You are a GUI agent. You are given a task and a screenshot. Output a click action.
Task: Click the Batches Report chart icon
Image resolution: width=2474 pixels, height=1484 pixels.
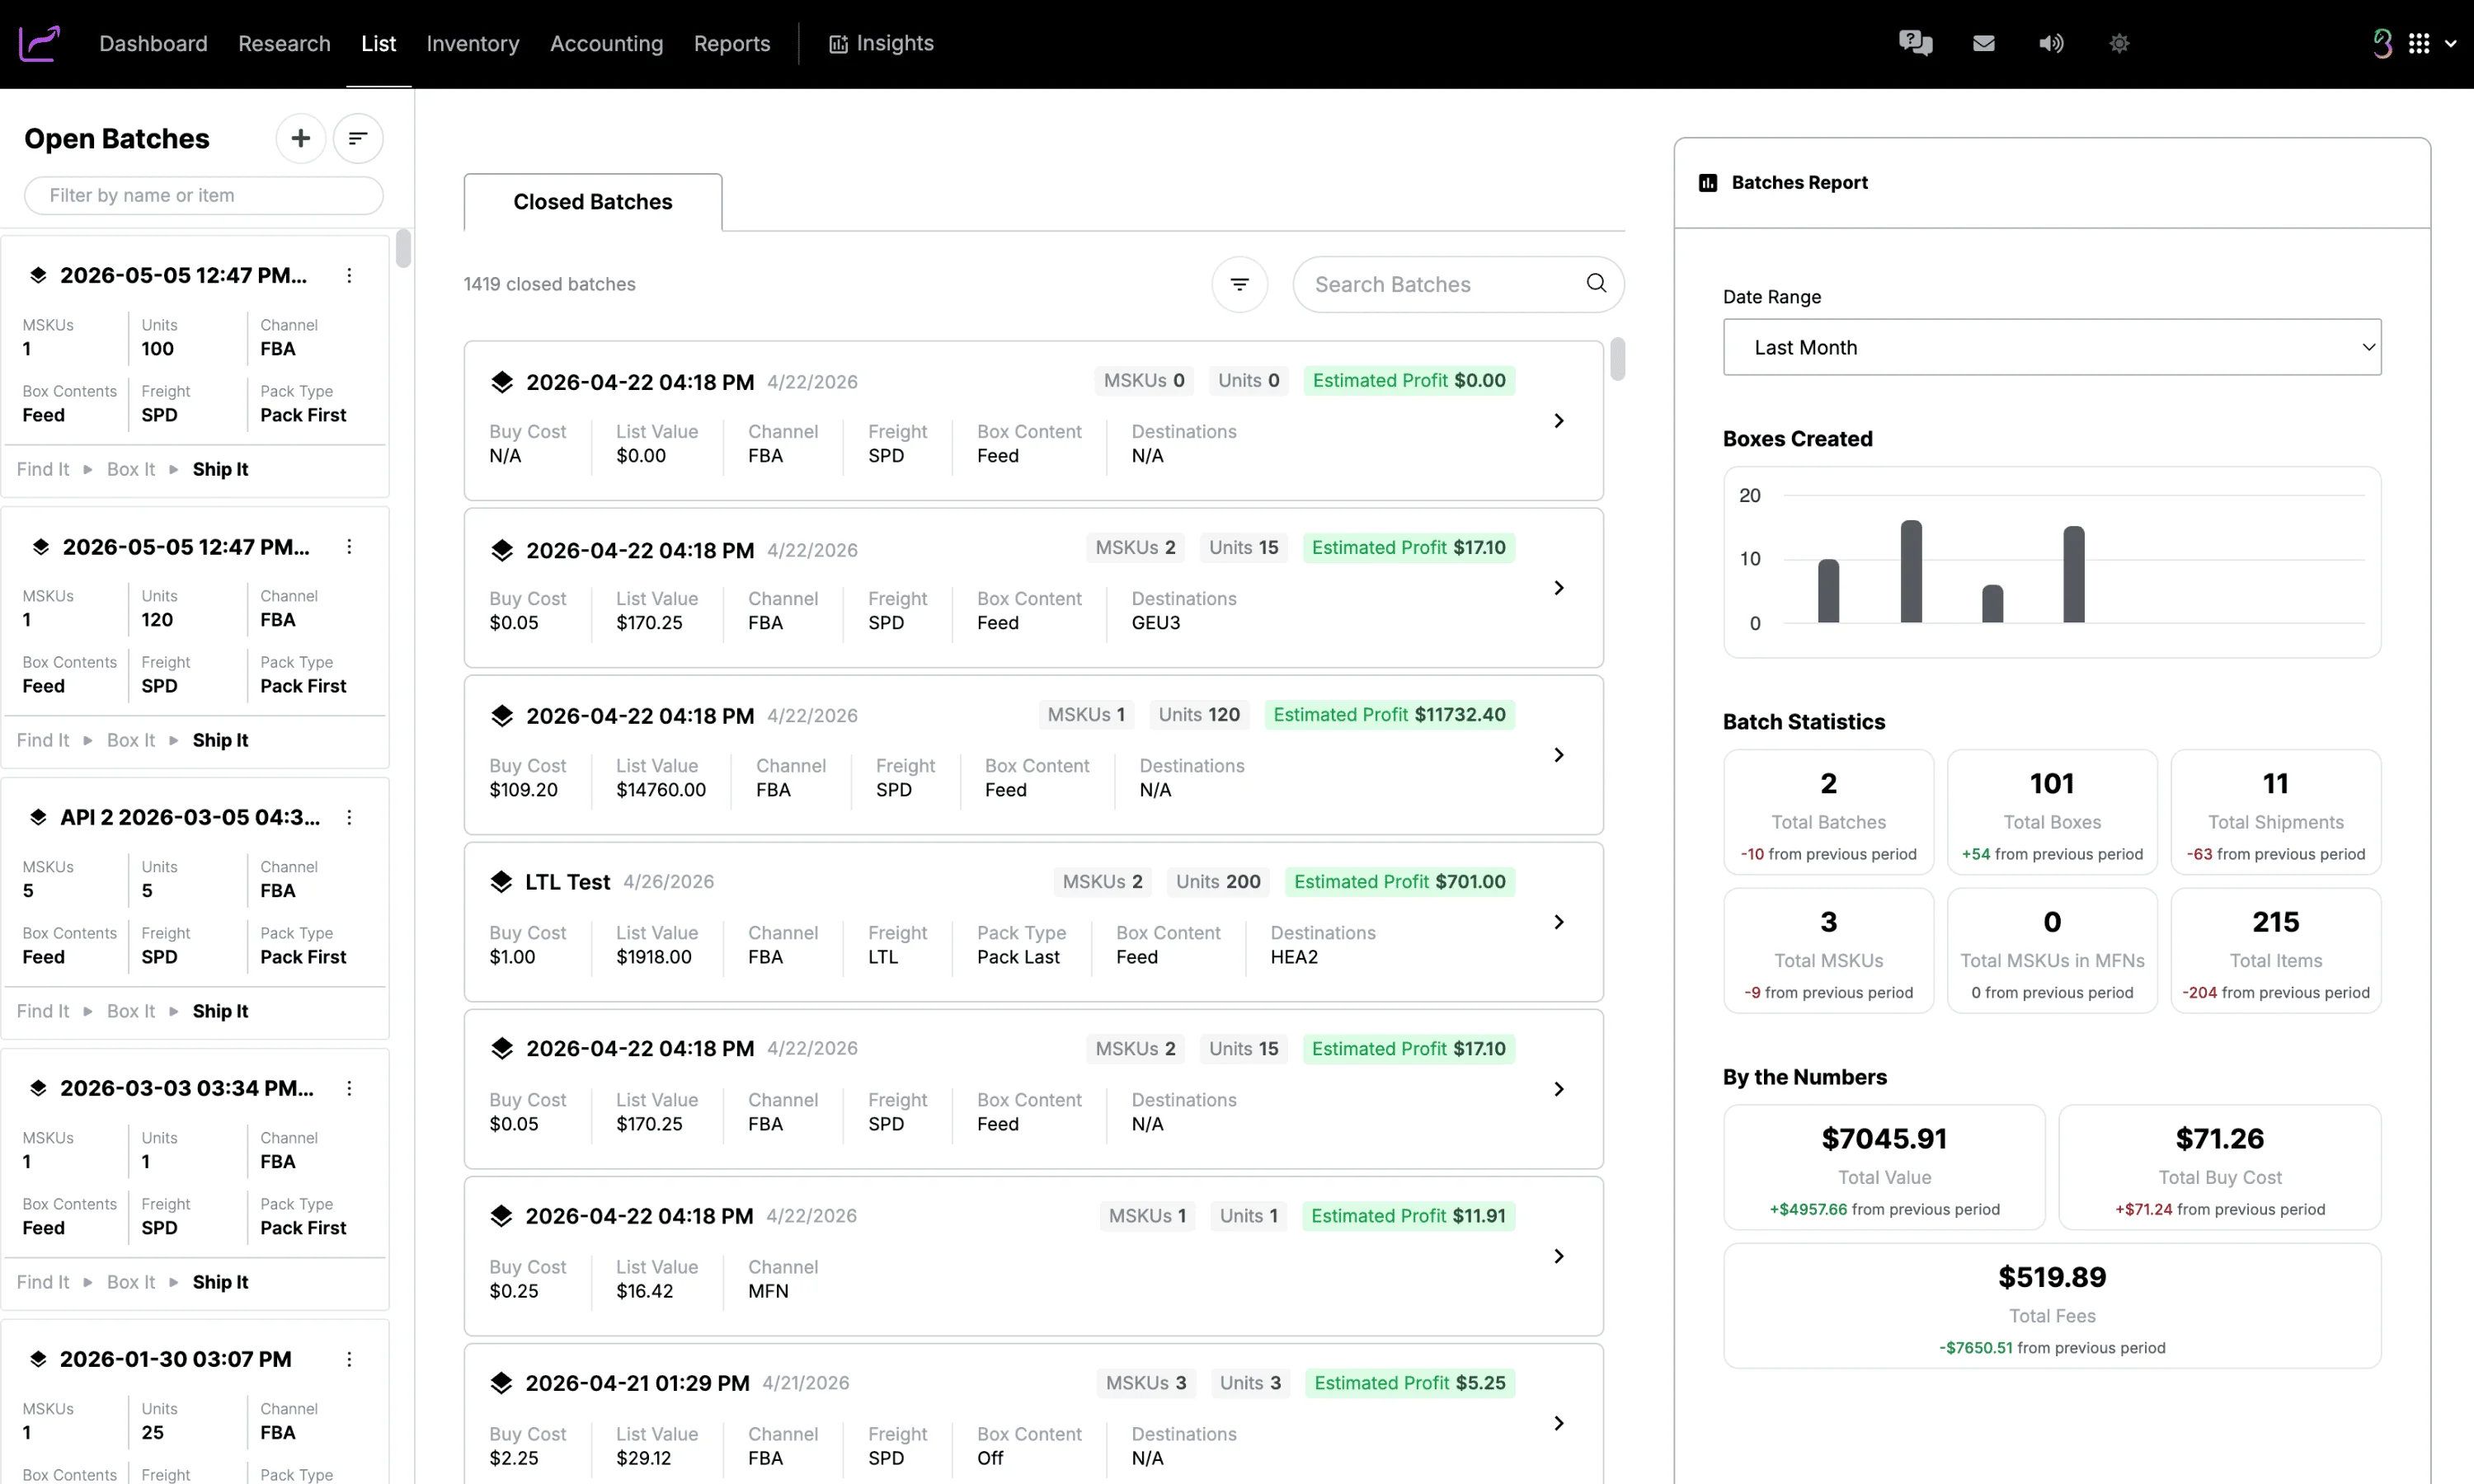coord(1708,182)
